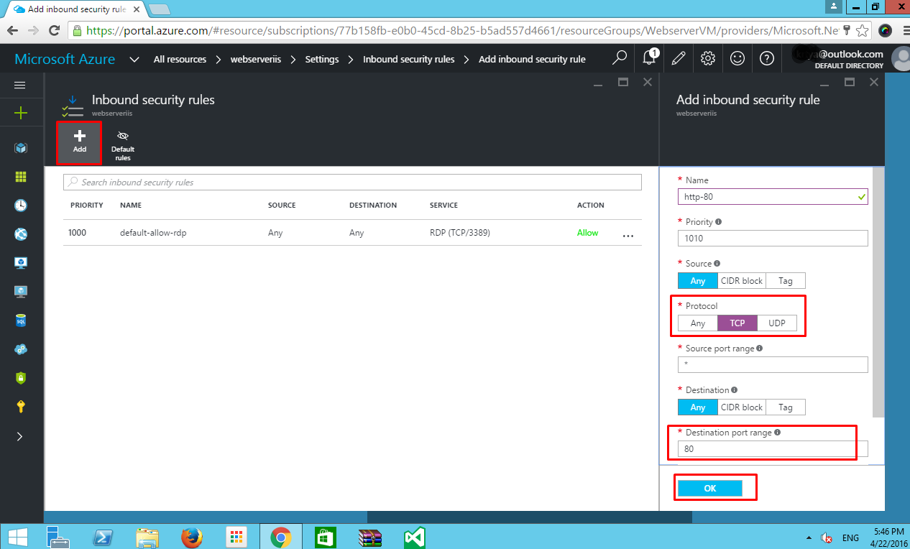This screenshot has height=549, width=910.
Task: Set Protocol to UDP
Action: click(777, 323)
